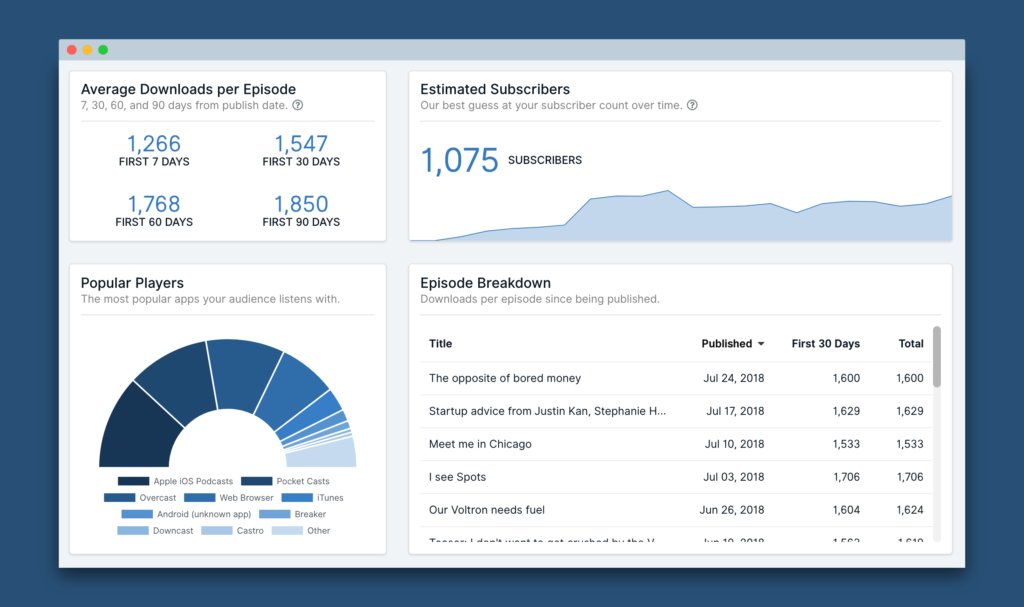Sort table by Total column header

(x=910, y=344)
